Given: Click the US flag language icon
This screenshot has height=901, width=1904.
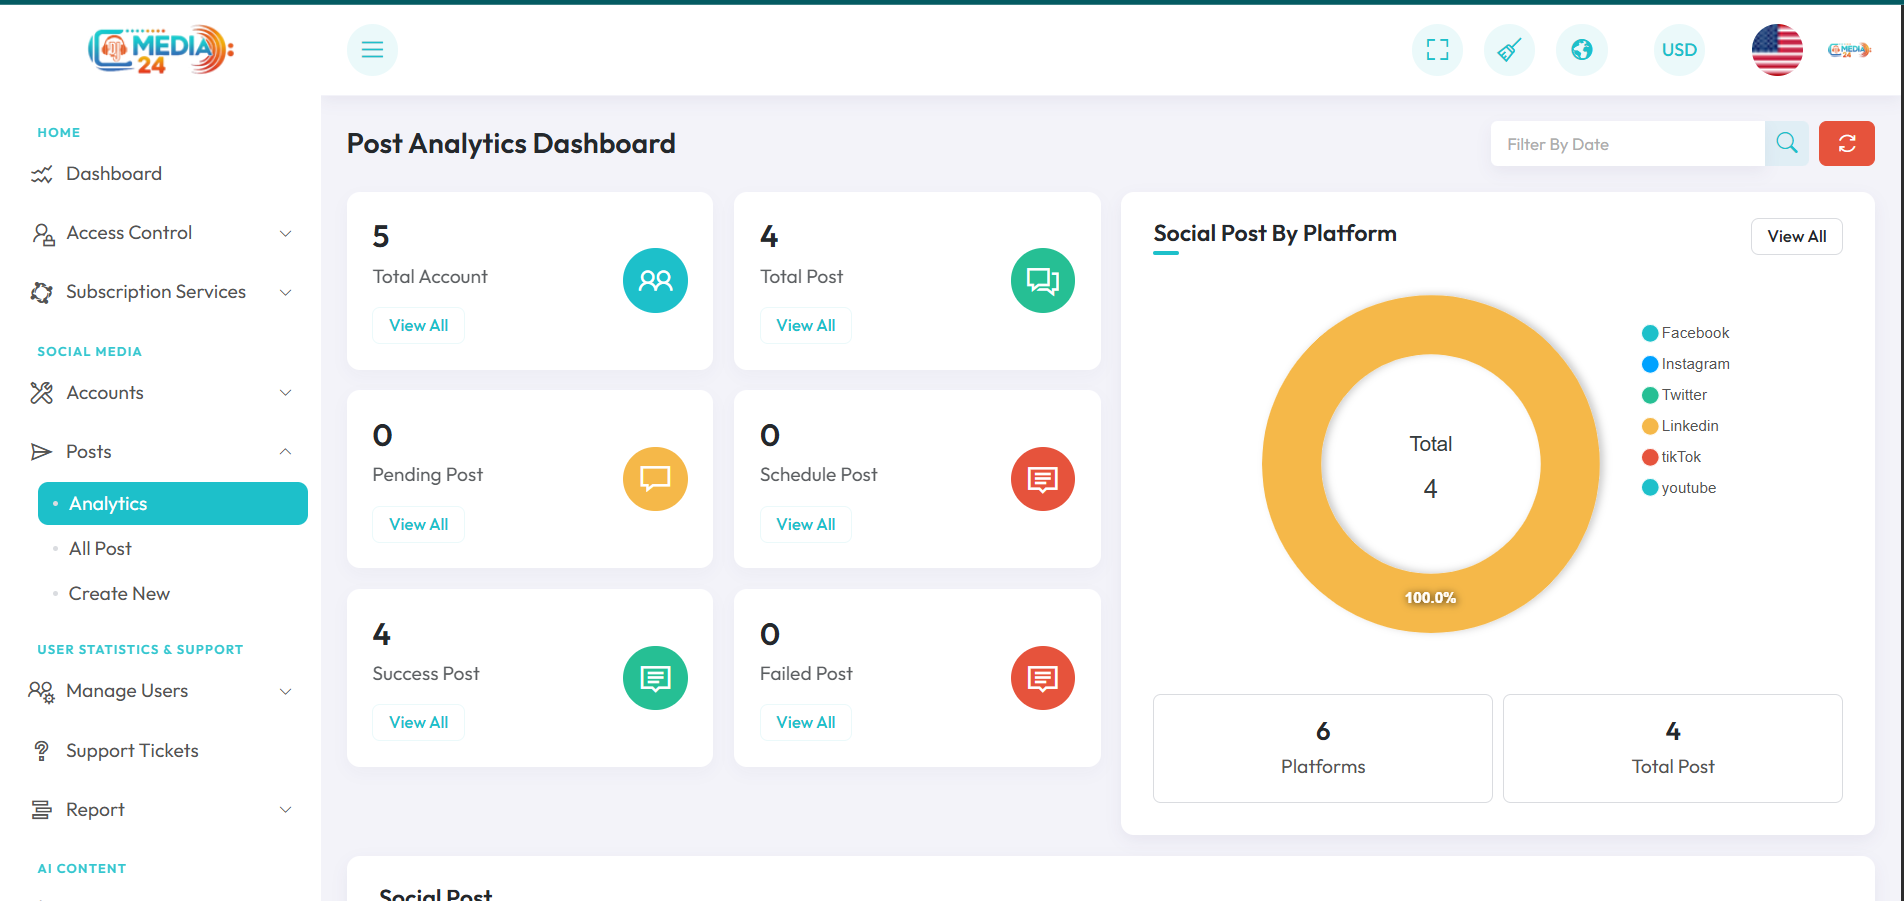Looking at the screenshot, I should click(x=1776, y=50).
